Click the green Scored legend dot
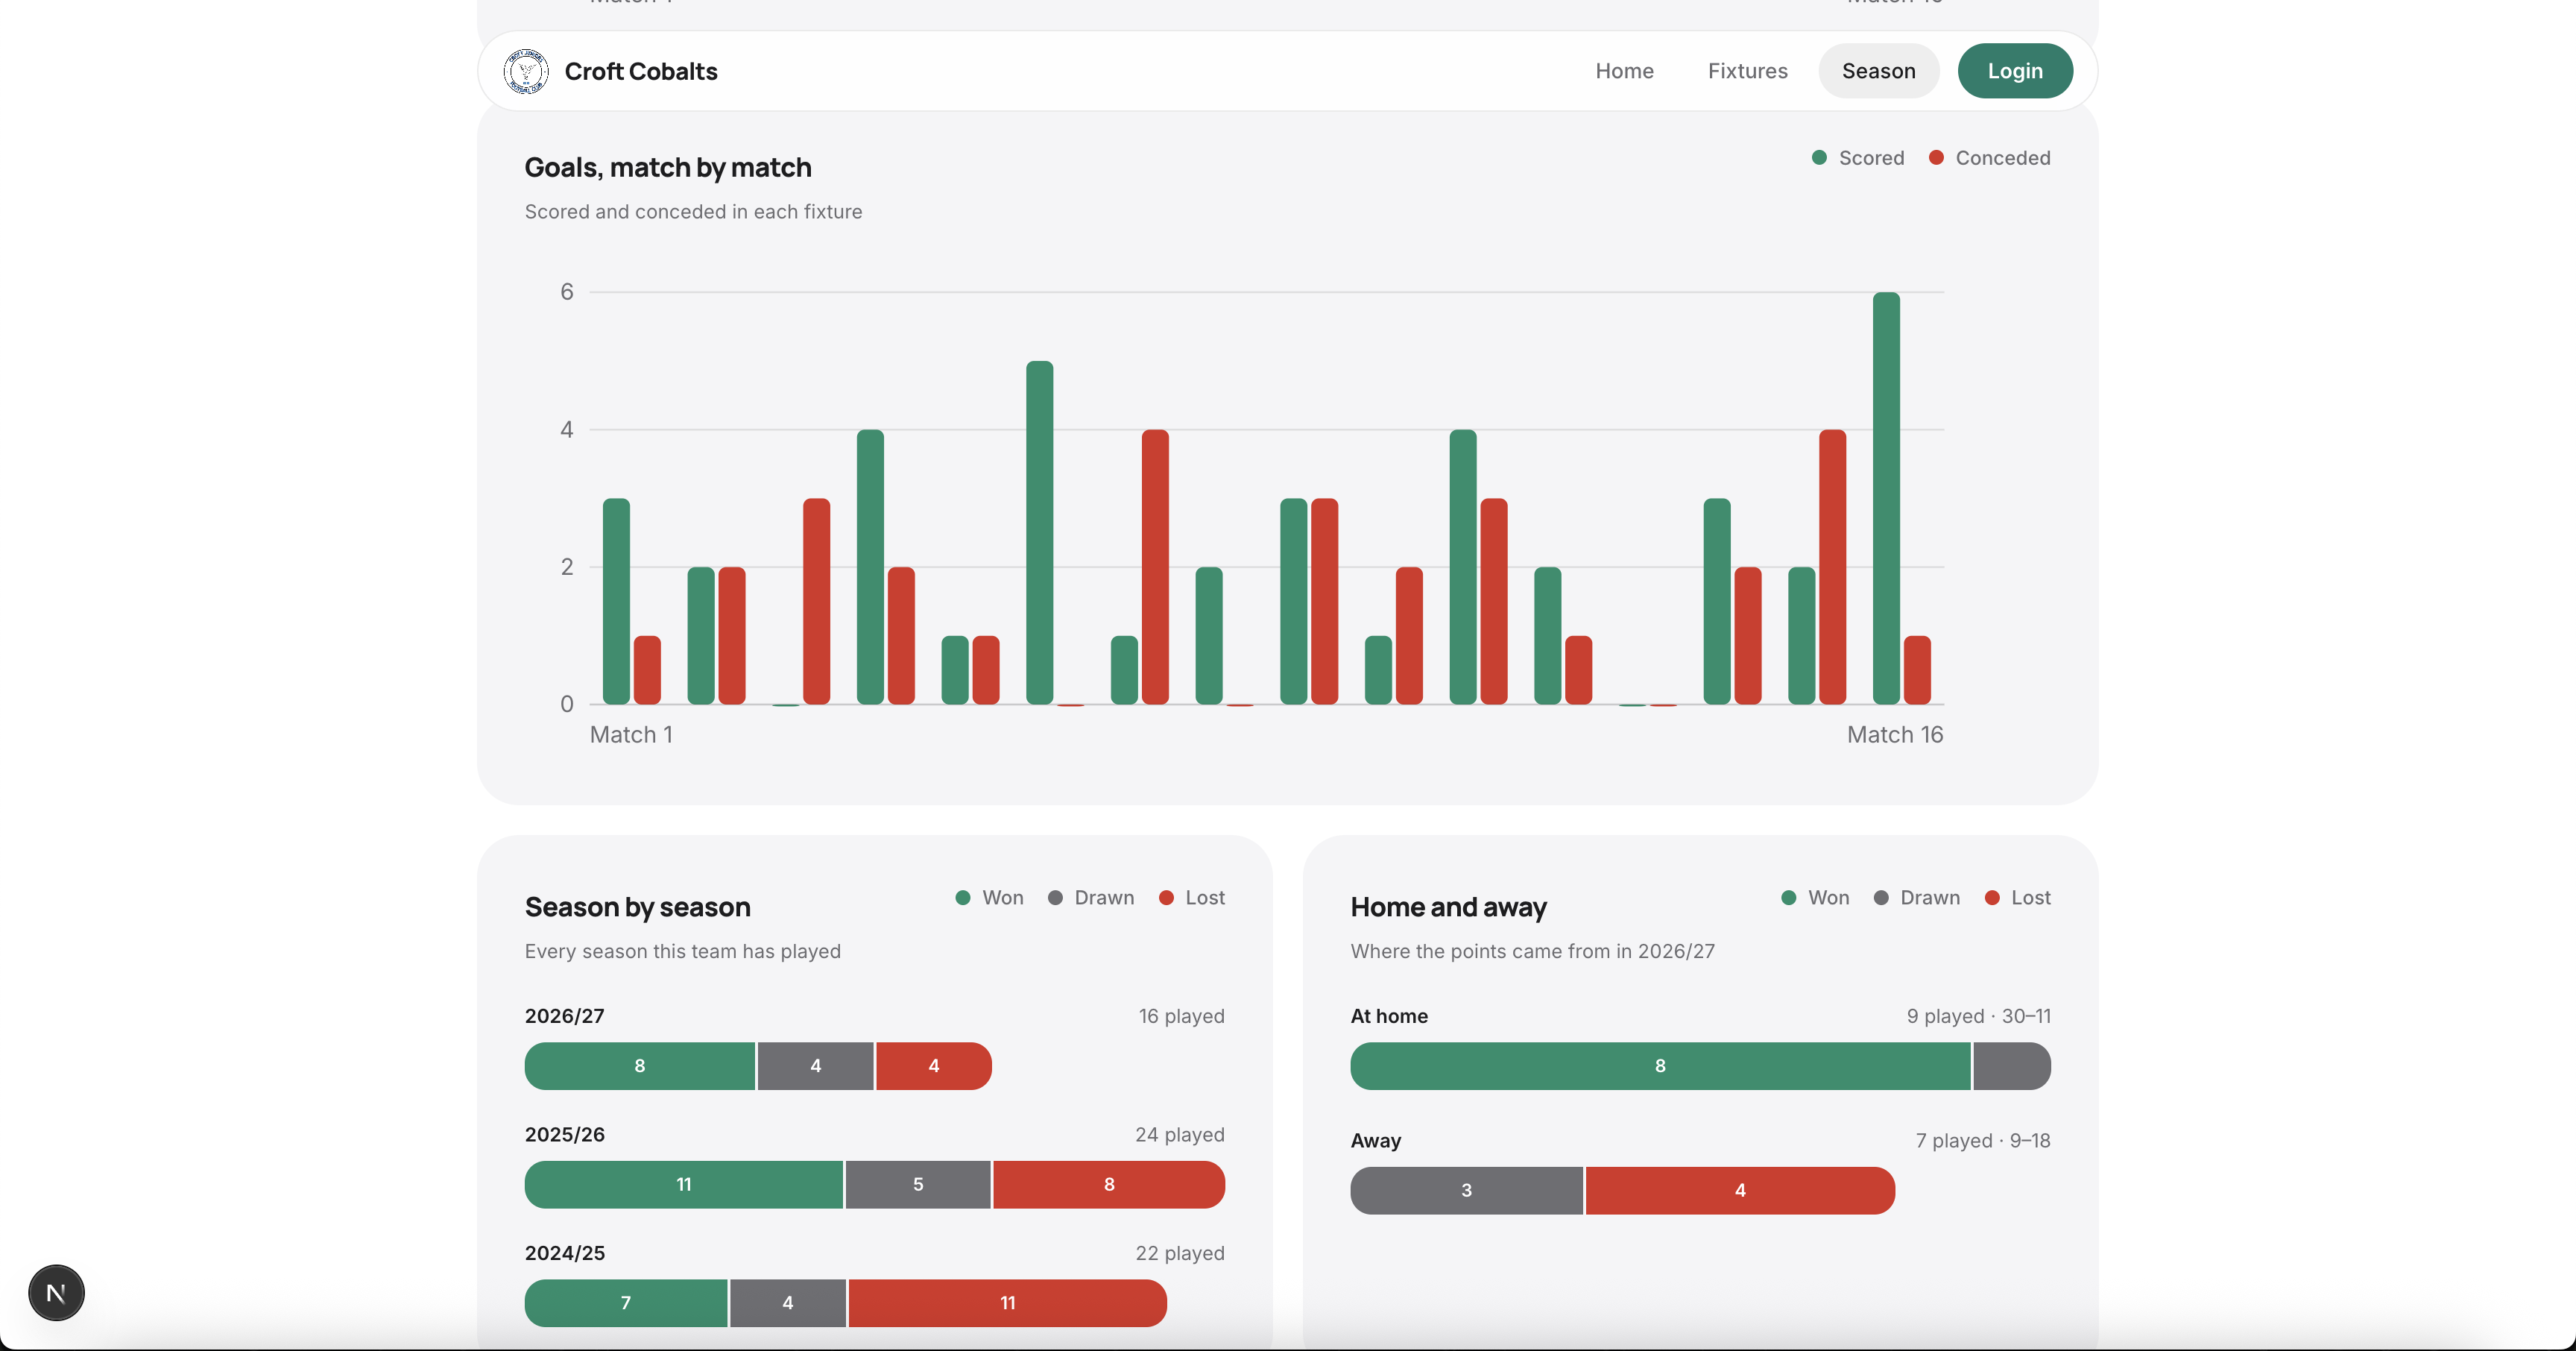The height and width of the screenshot is (1351, 2576). point(1819,158)
